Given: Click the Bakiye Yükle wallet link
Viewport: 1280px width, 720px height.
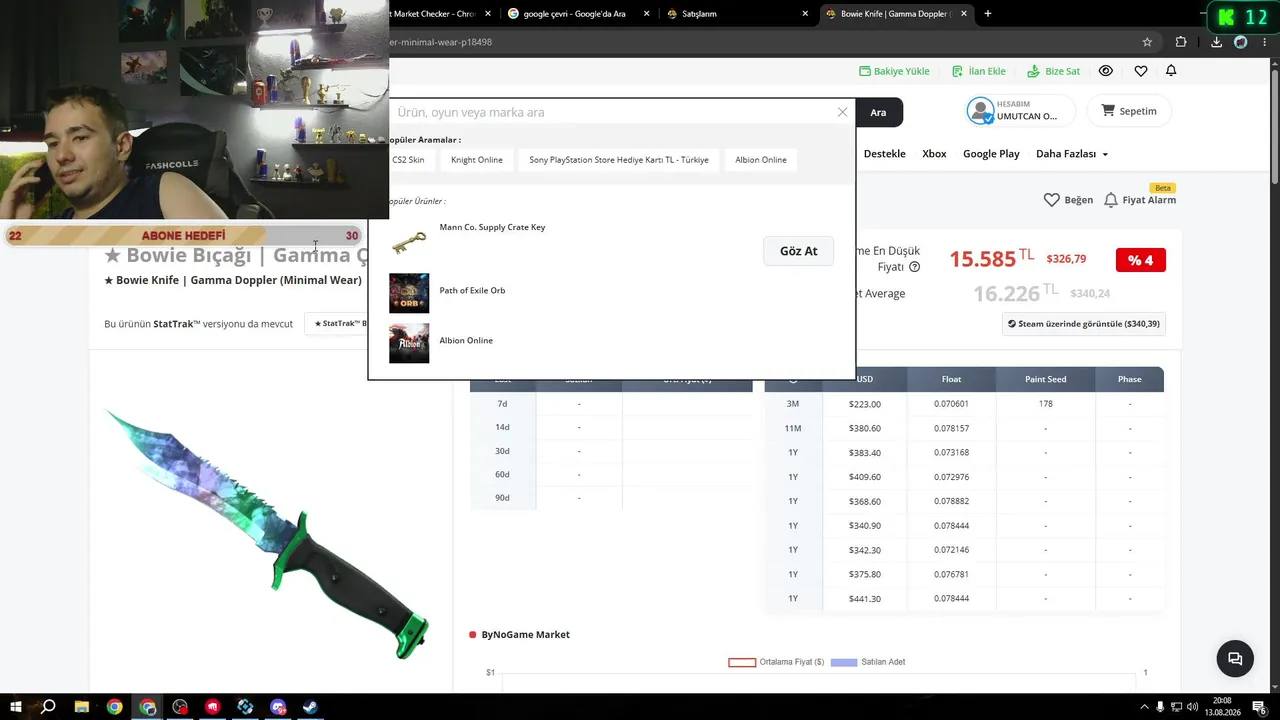Looking at the screenshot, I should tap(894, 71).
